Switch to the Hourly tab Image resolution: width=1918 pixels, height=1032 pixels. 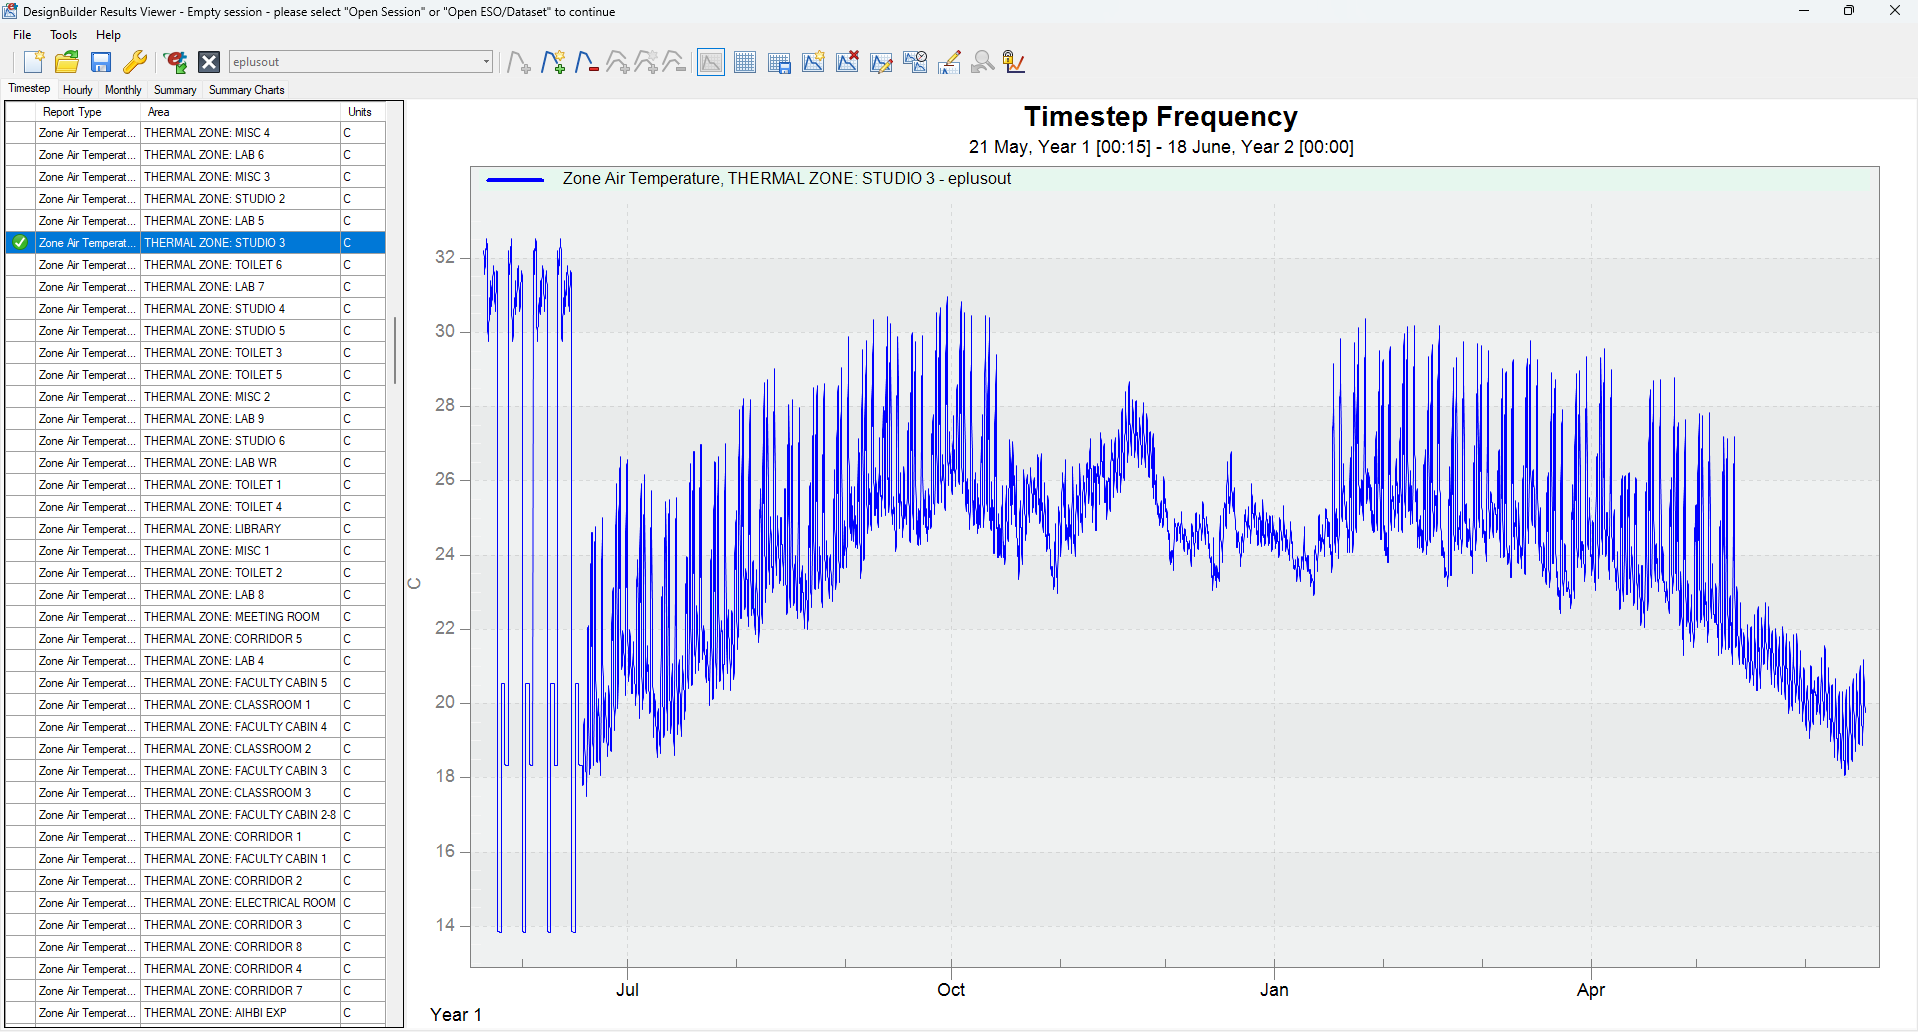point(78,90)
